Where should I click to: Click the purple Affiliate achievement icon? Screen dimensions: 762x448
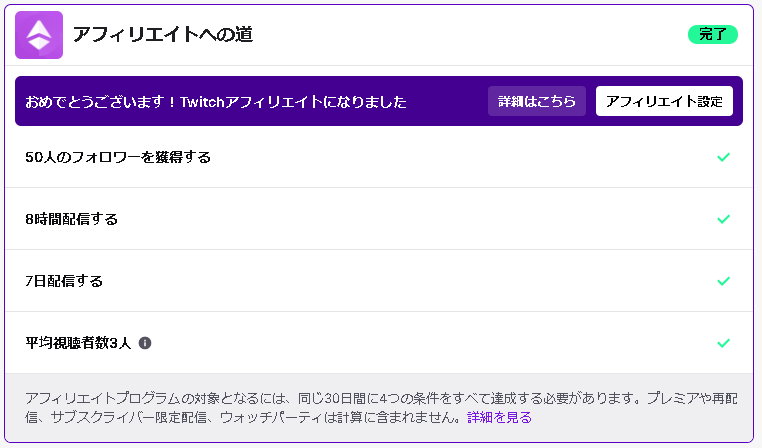pos(39,35)
